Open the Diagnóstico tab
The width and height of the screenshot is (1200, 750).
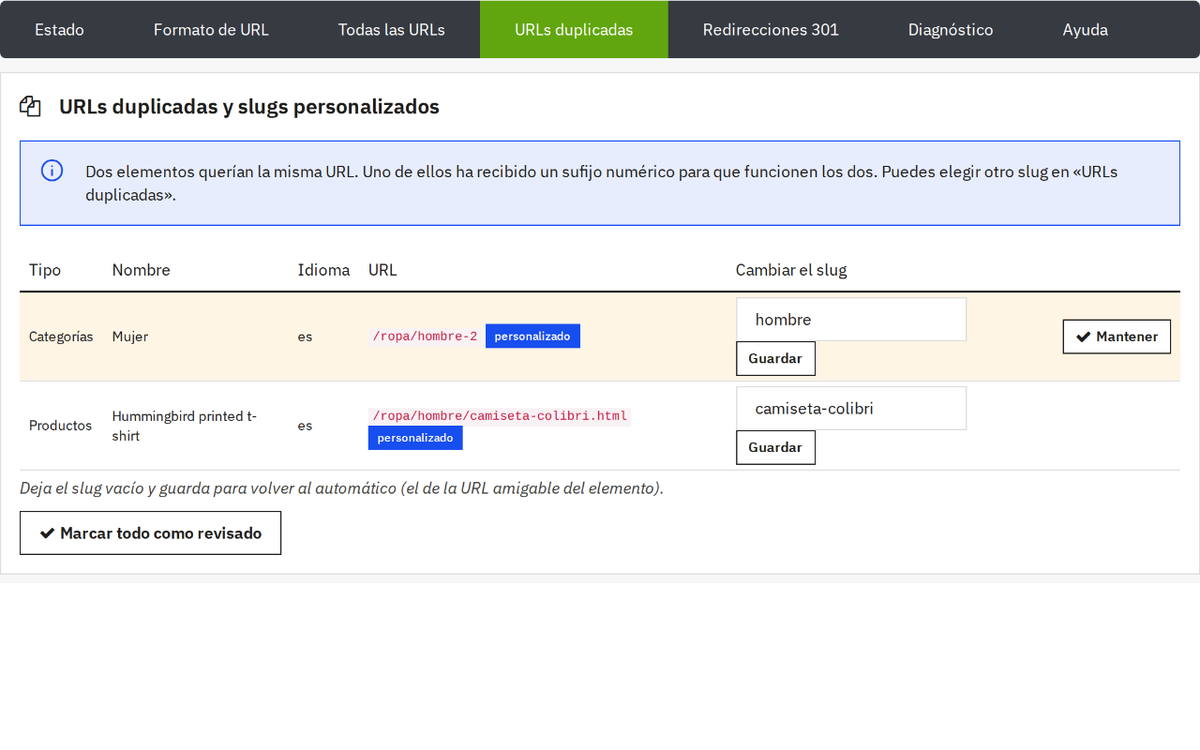[x=951, y=29]
